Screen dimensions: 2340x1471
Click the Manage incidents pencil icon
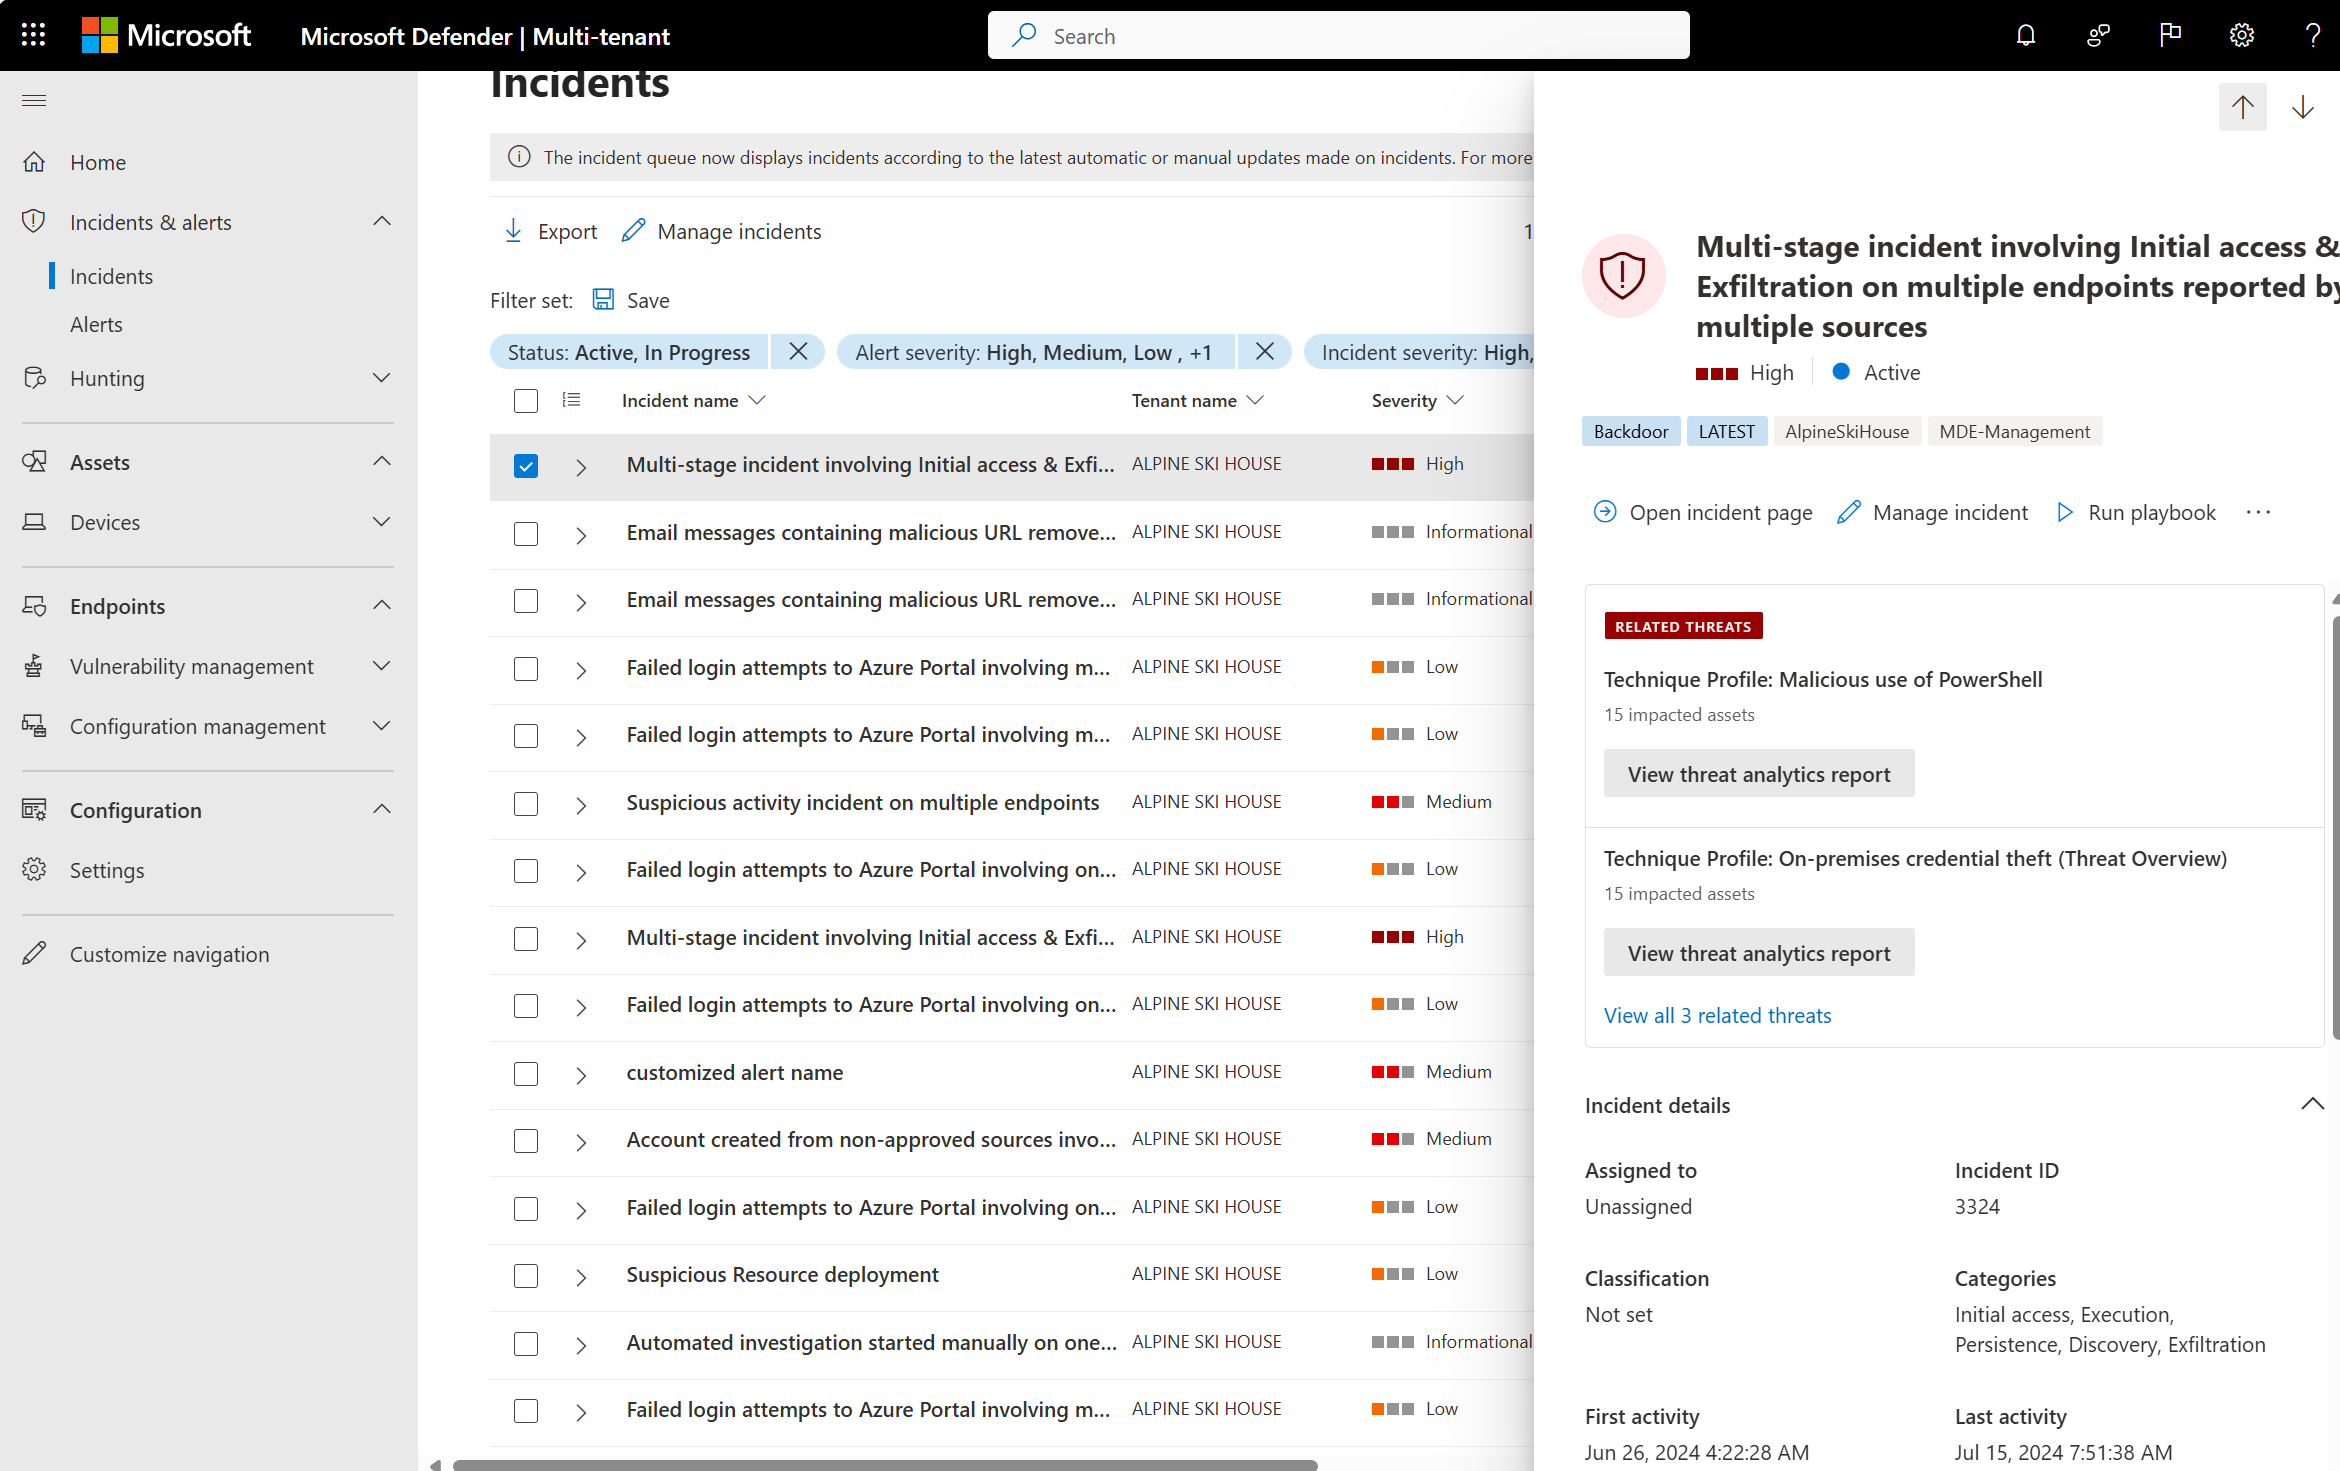click(633, 231)
